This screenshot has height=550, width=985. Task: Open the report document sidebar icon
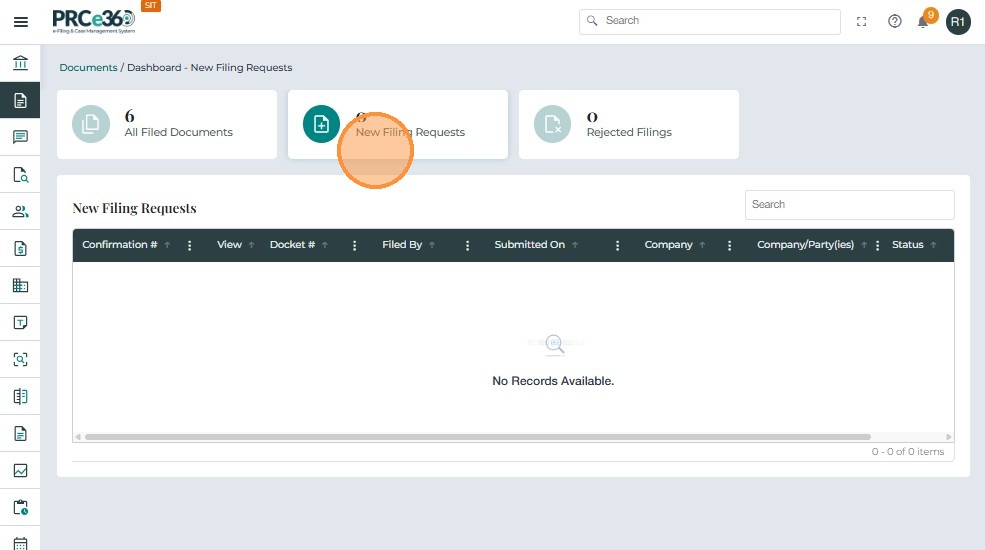[x=20, y=433]
